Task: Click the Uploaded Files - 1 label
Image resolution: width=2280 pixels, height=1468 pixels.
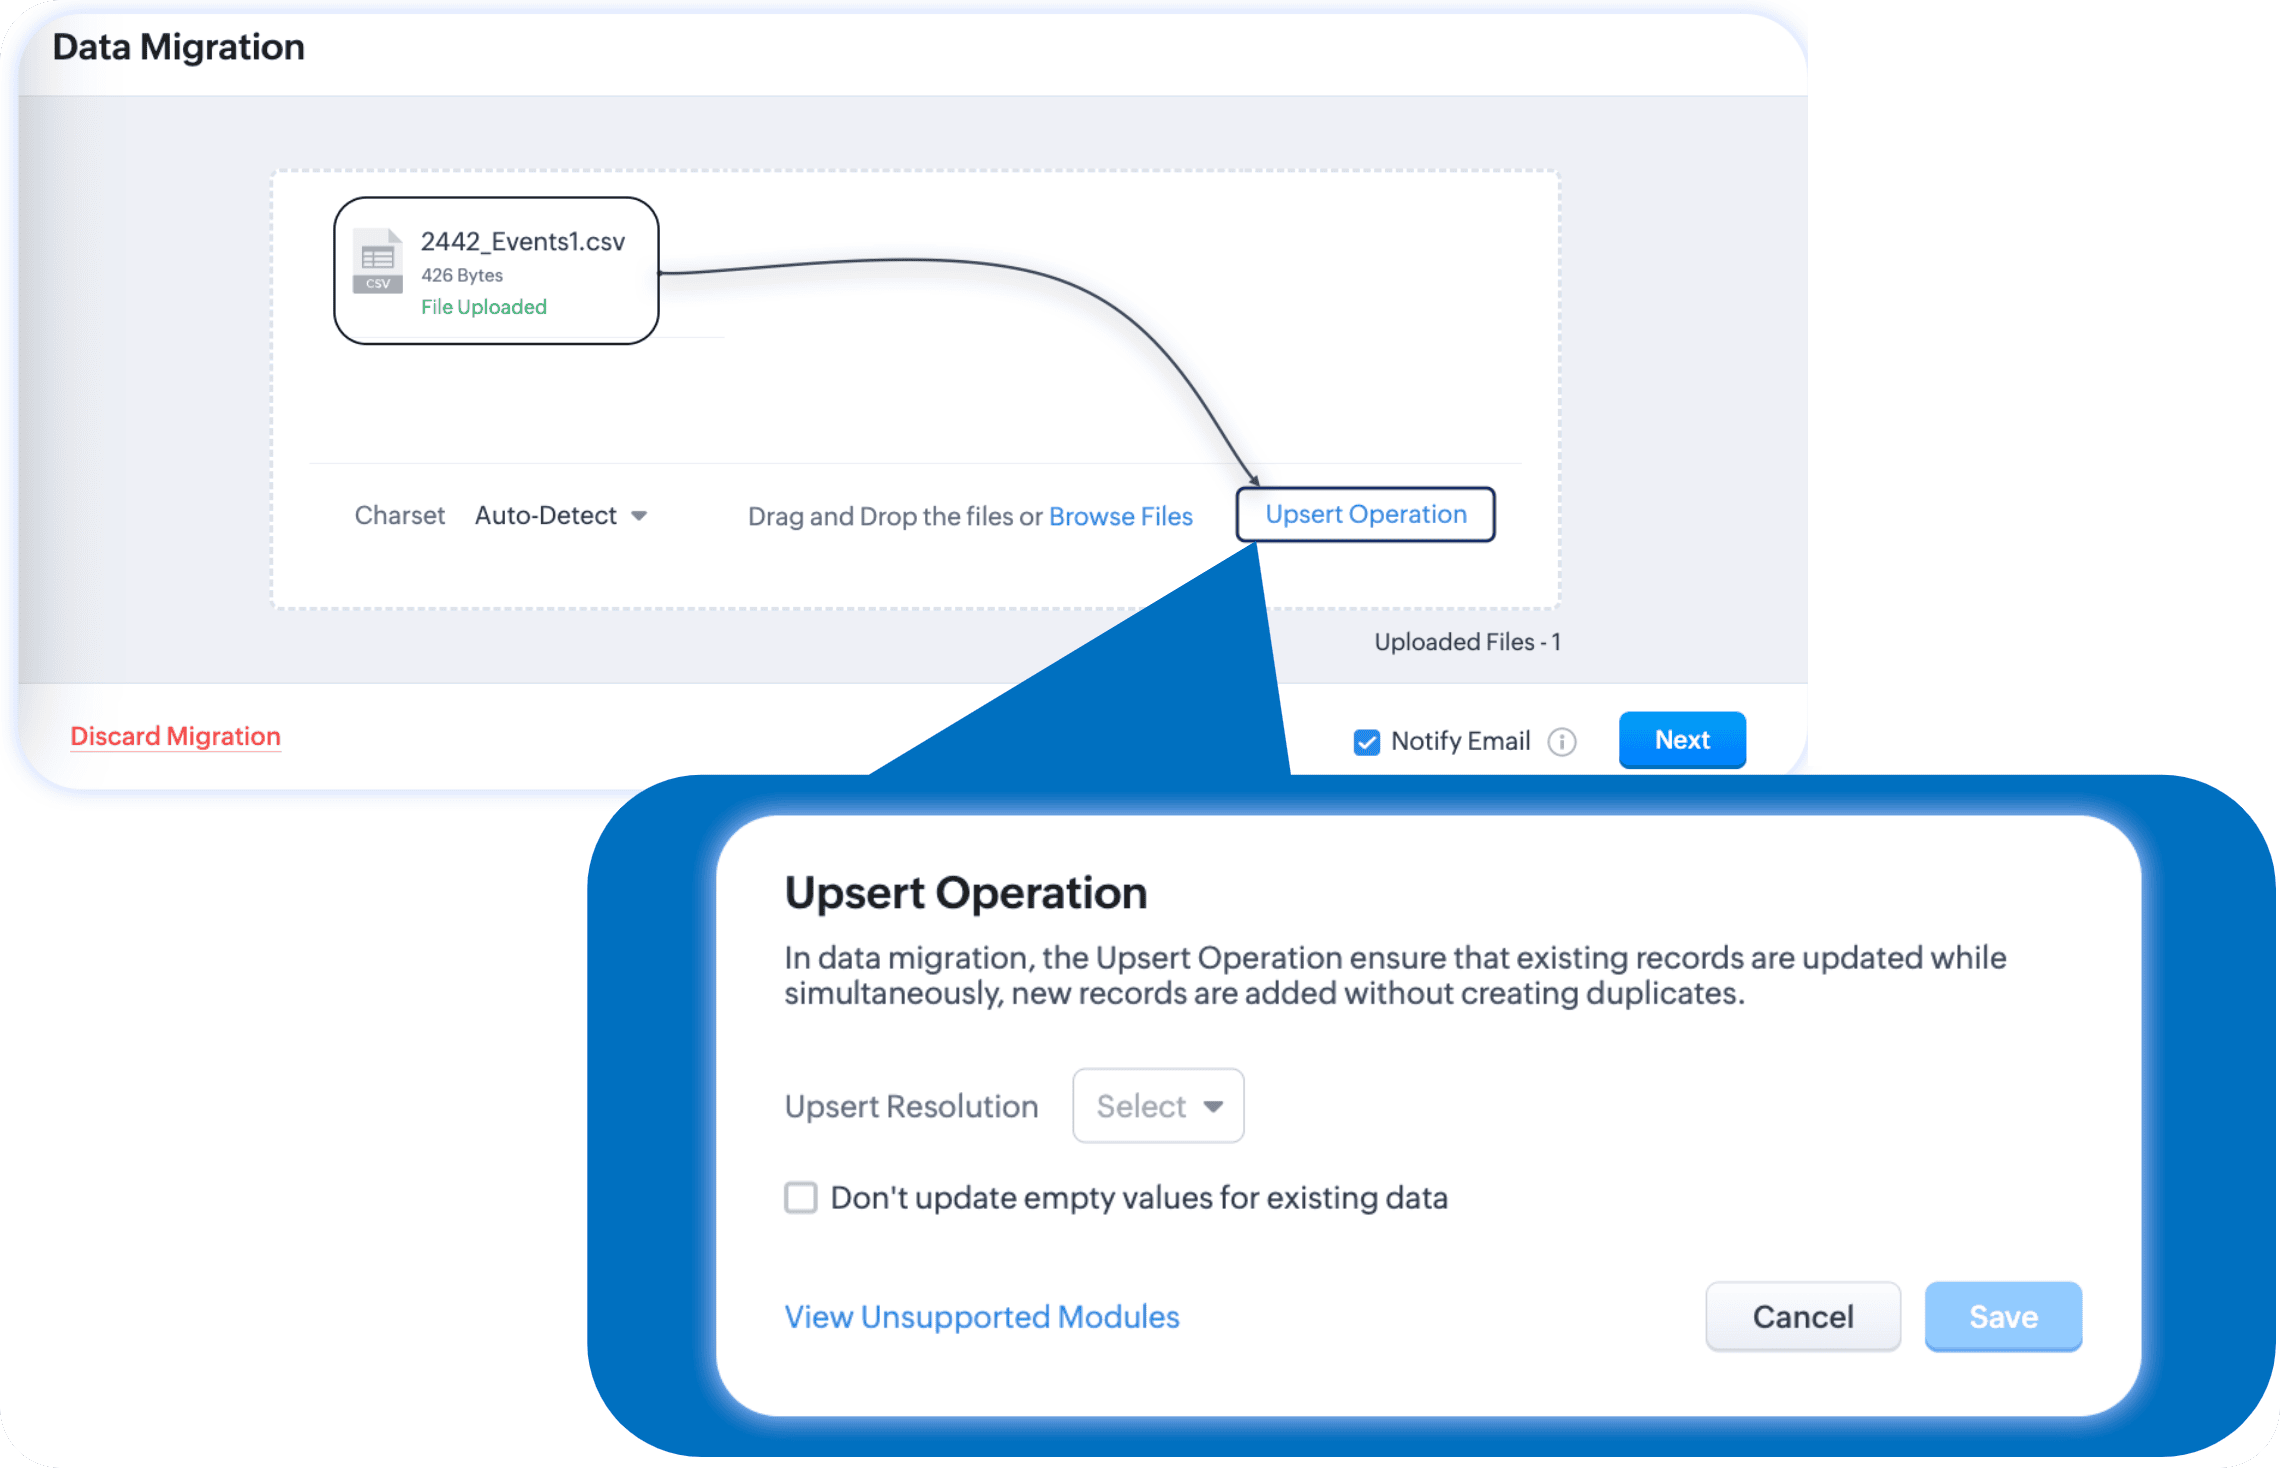Action: click(1467, 642)
